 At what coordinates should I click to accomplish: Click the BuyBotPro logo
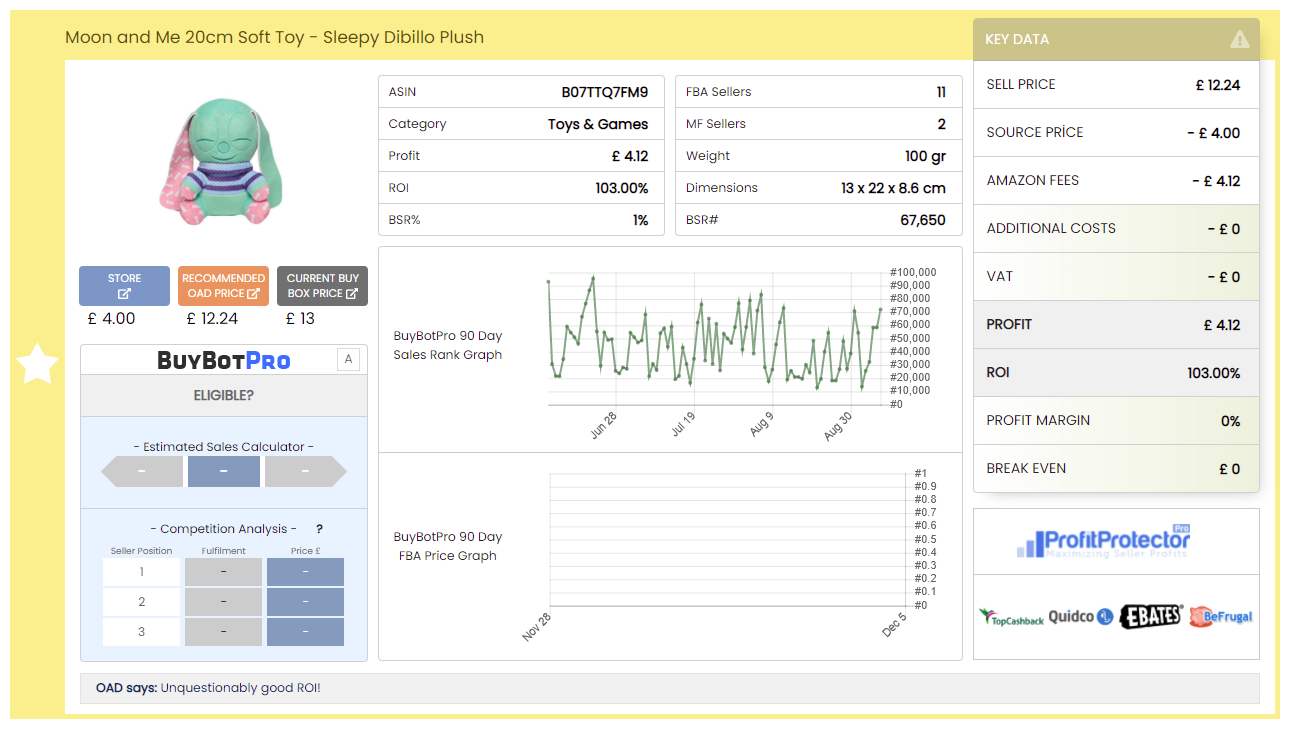224,360
